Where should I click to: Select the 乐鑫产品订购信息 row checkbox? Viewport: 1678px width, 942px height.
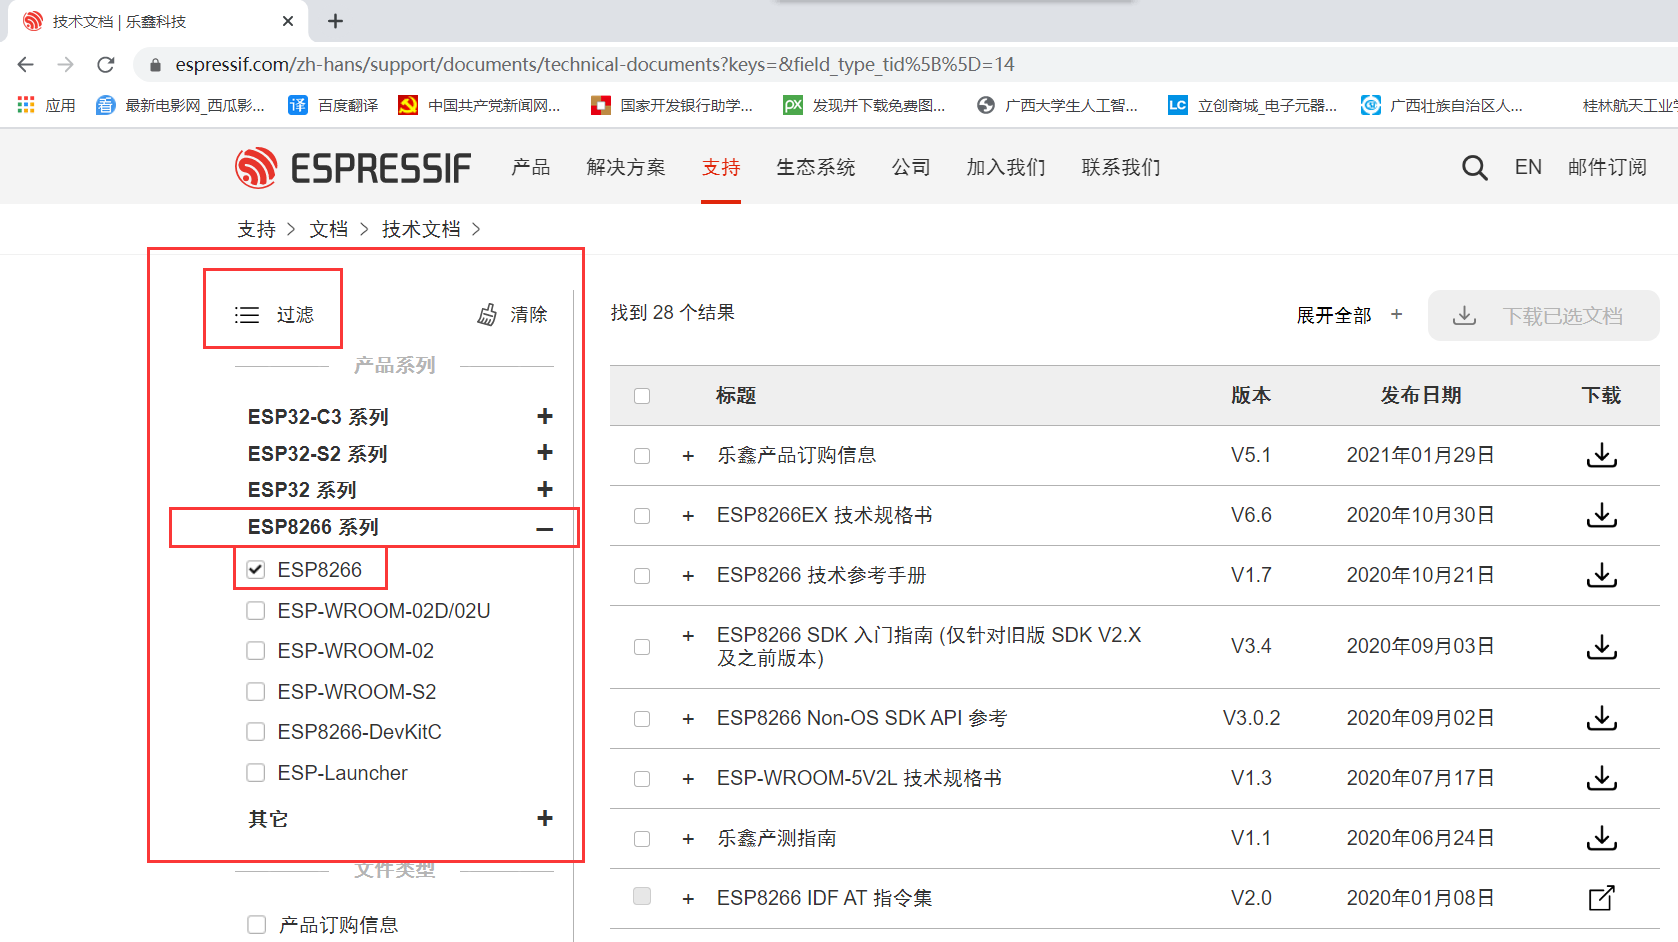coord(642,456)
